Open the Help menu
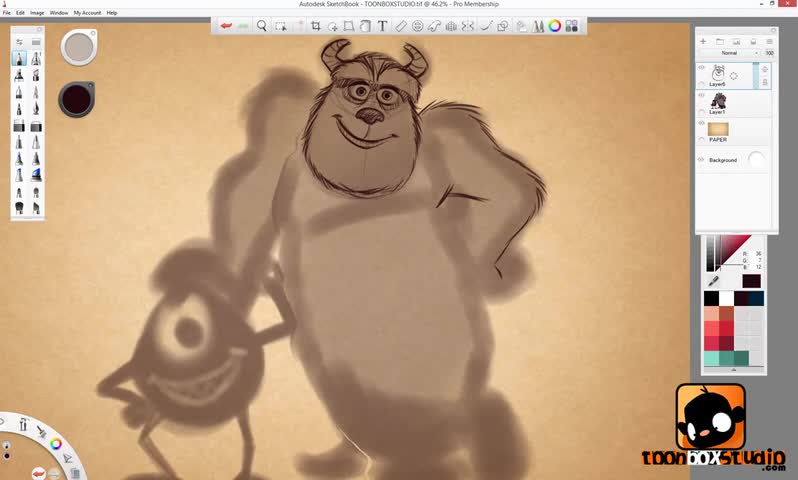798x480 pixels. (x=112, y=13)
